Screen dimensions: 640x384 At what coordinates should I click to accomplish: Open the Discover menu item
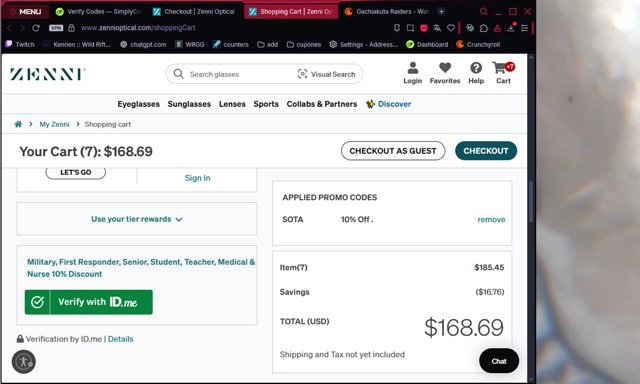pyautogui.click(x=389, y=104)
